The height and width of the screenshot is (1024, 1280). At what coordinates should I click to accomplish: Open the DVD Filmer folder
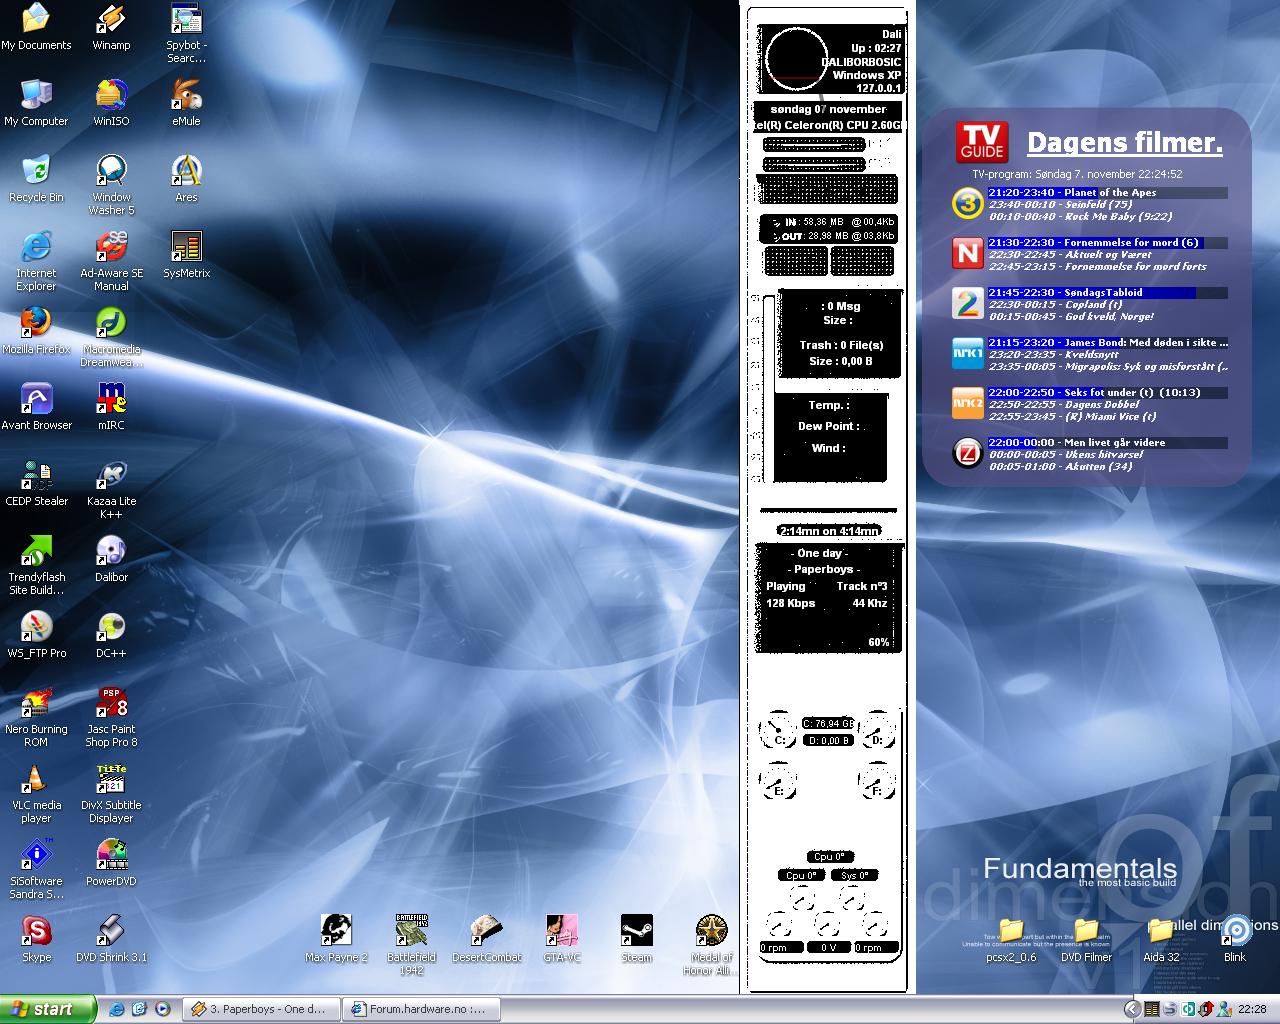point(1086,940)
